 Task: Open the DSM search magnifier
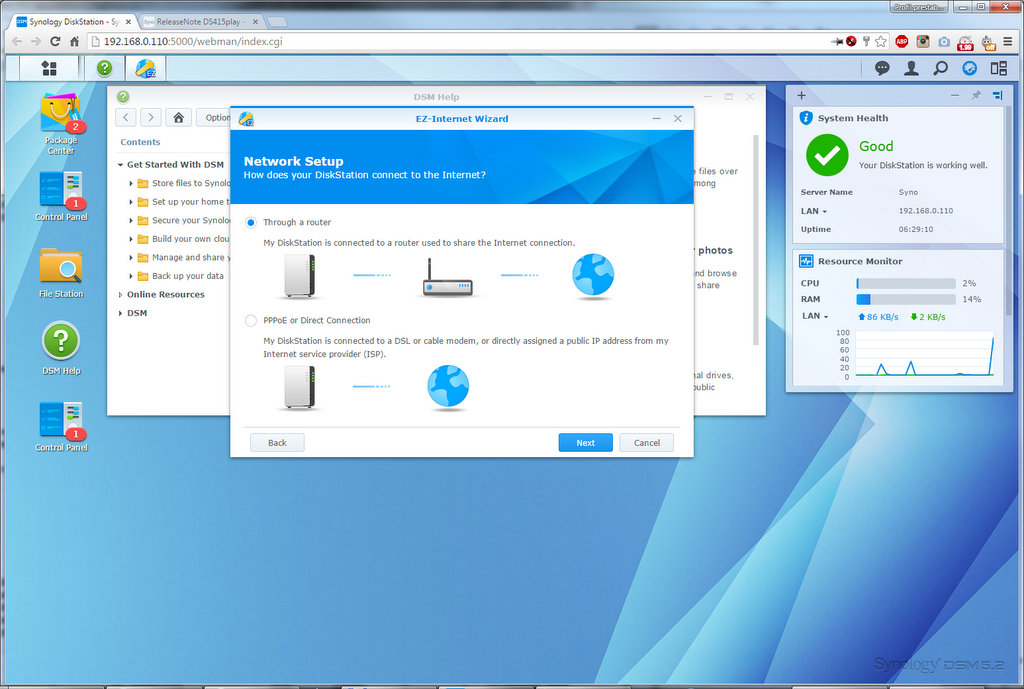(x=940, y=68)
